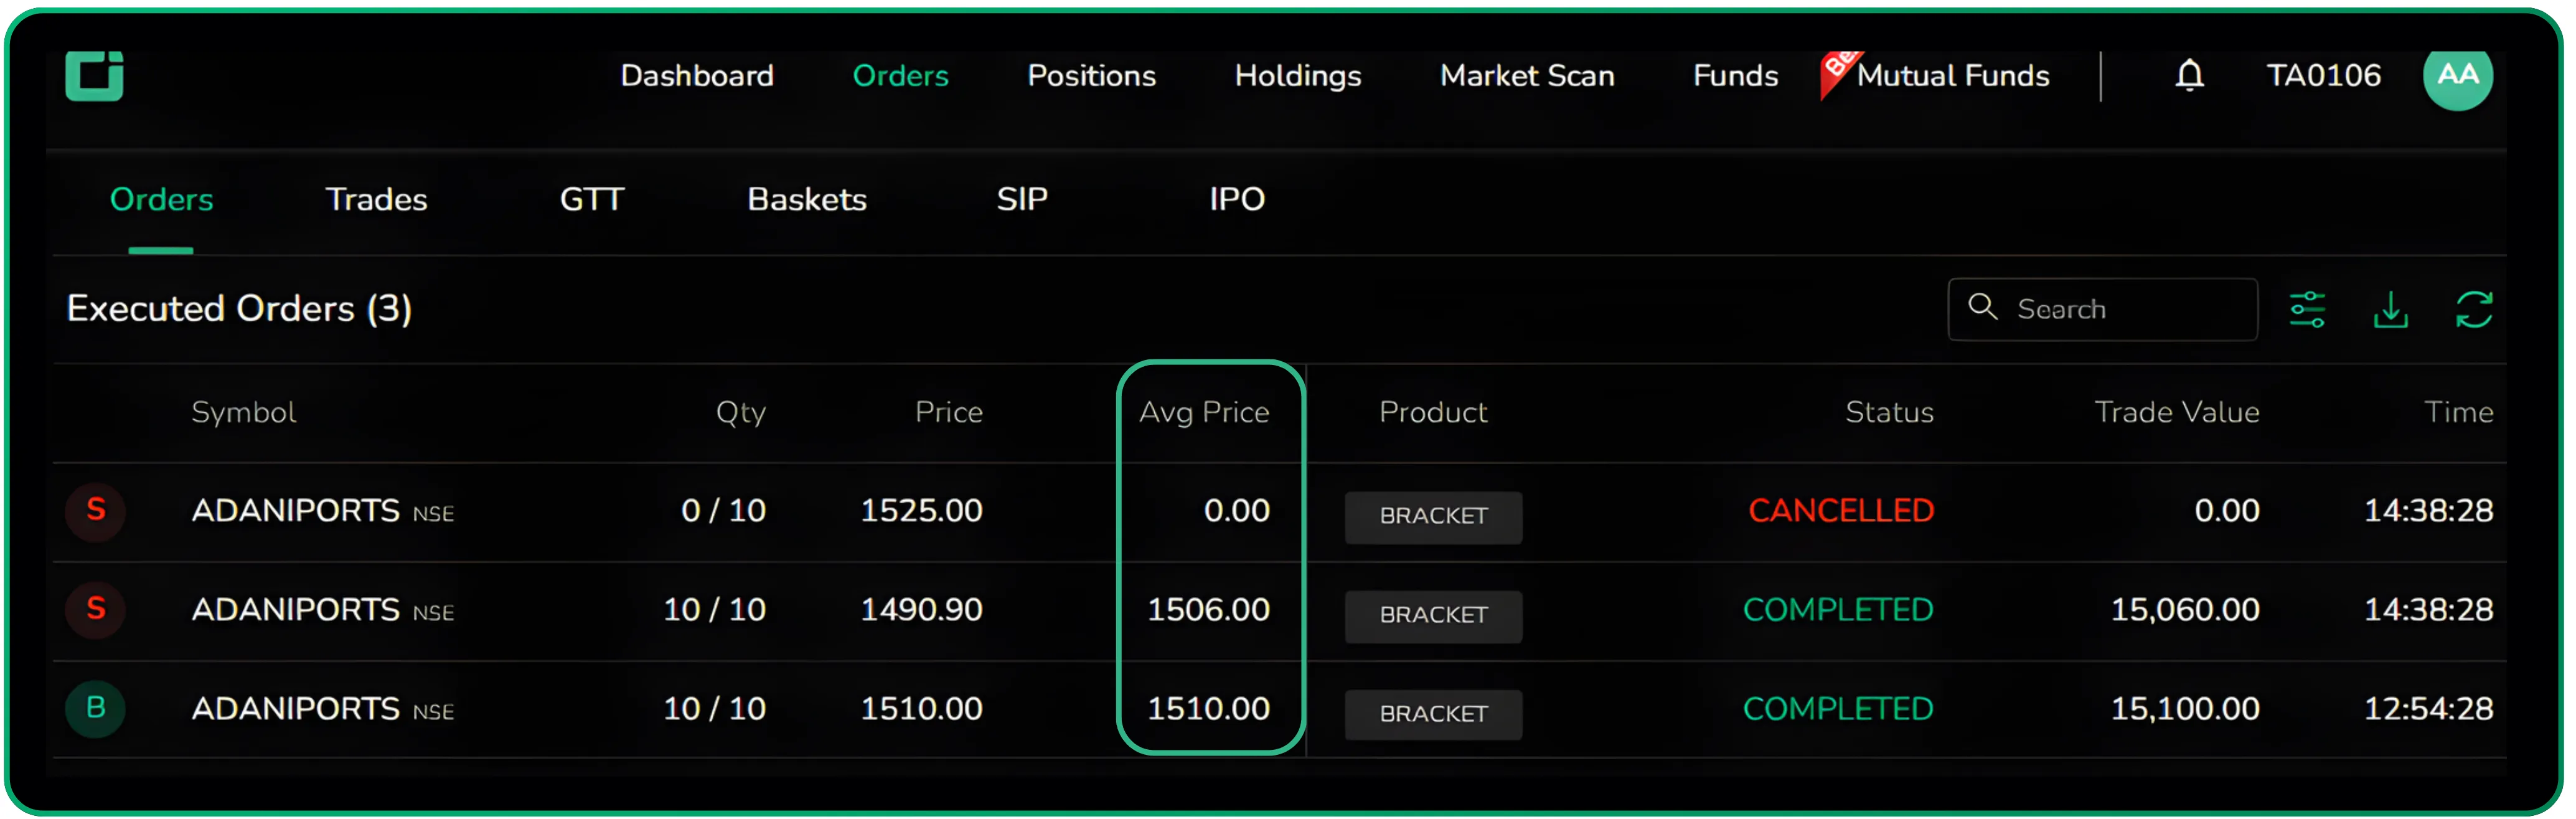Switch to the Trades tab
The width and height of the screenshot is (2576, 819).
coord(376,199)
